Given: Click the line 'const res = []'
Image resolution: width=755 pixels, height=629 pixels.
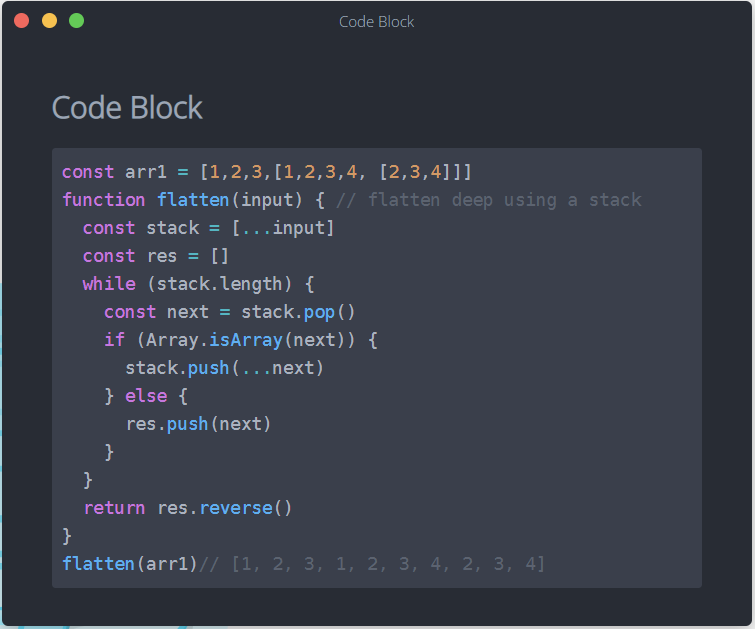Looking at the screenshot, I should tap(156, 256).
